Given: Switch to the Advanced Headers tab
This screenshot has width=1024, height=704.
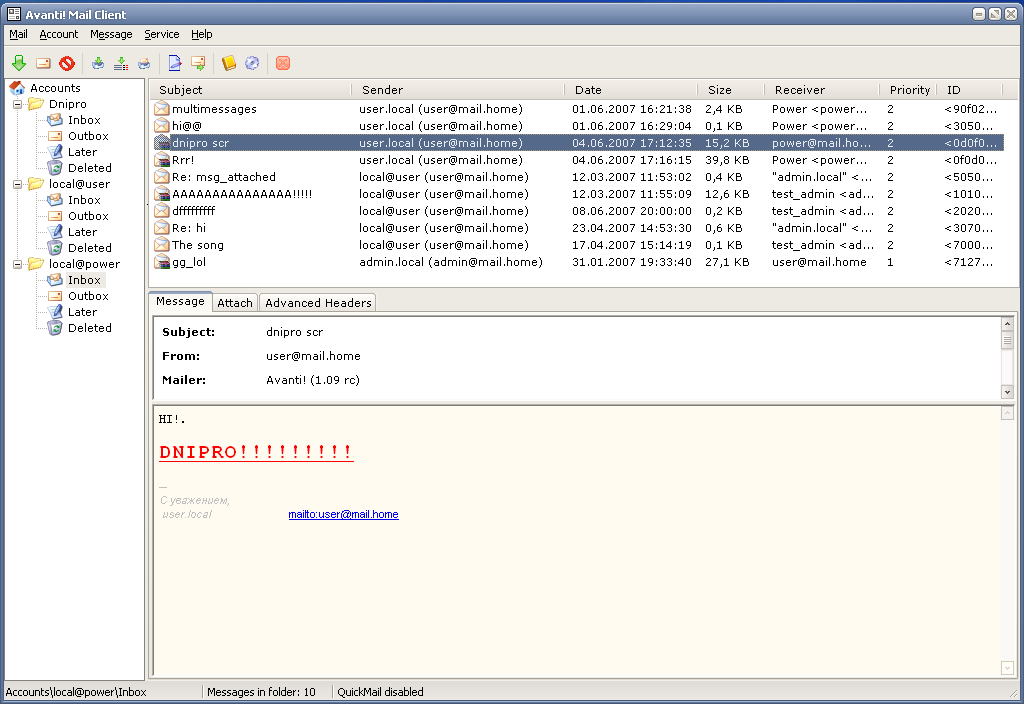Looking at the screenshot, I should click(318, 302).
